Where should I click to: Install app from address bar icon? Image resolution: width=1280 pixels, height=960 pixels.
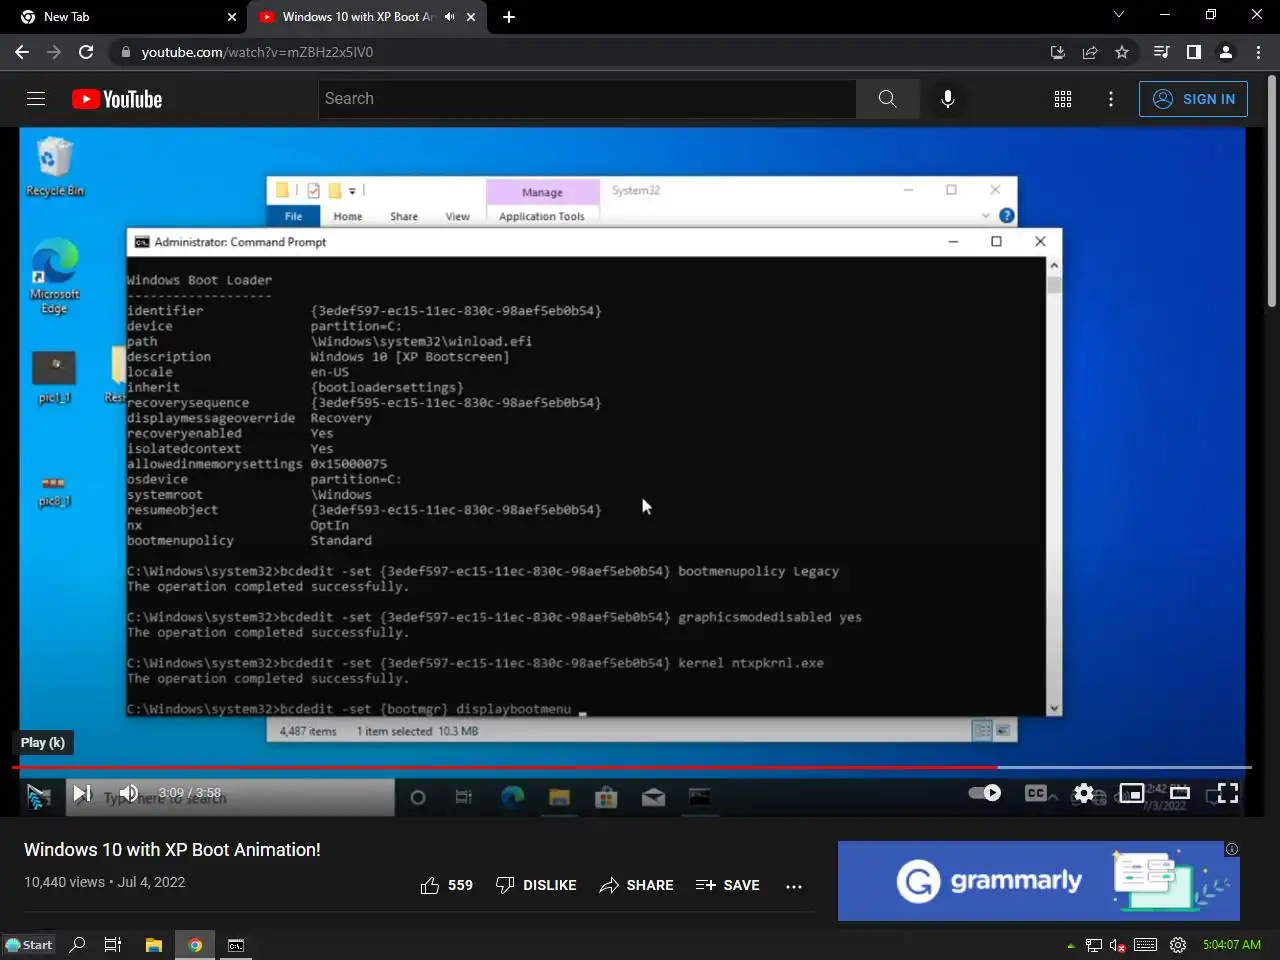[1058, 52]
